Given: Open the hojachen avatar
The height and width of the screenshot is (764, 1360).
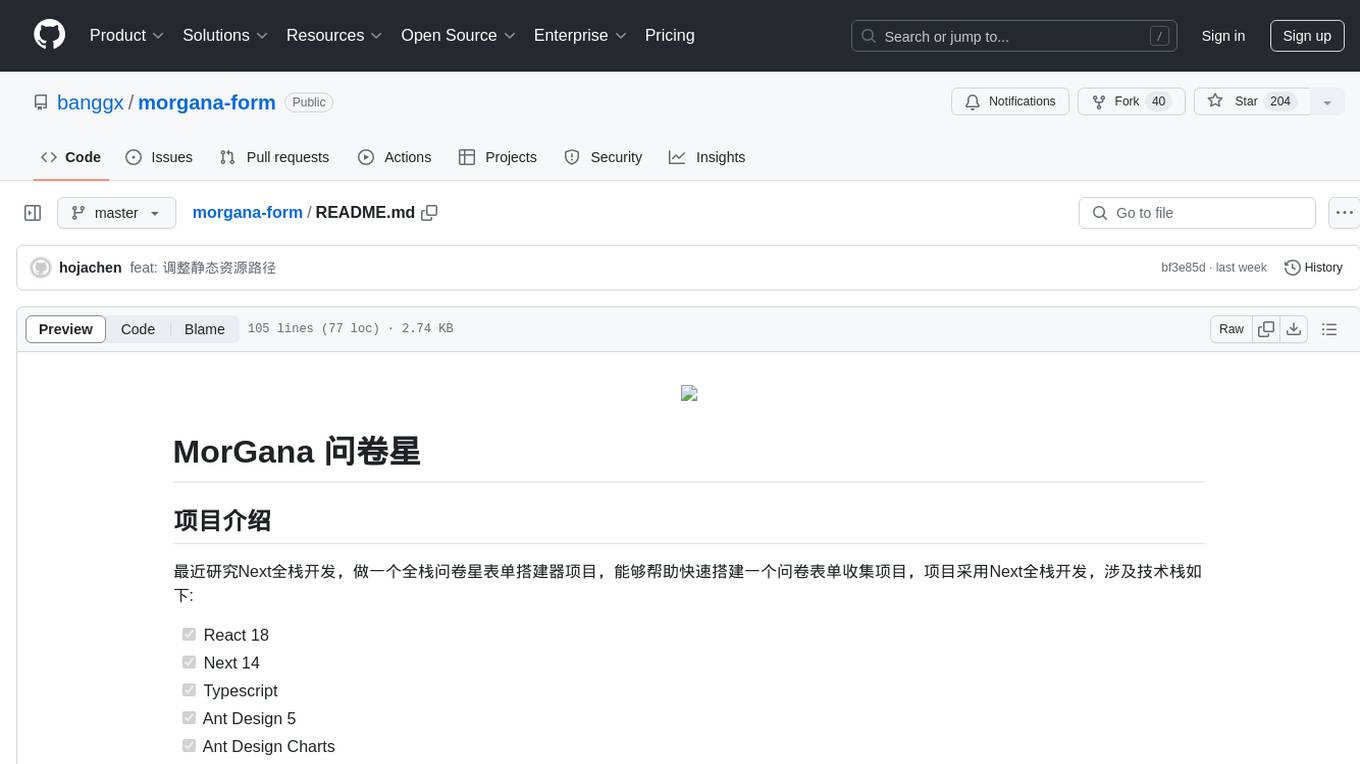Looking at the screenshot, I should click(41, 268).
